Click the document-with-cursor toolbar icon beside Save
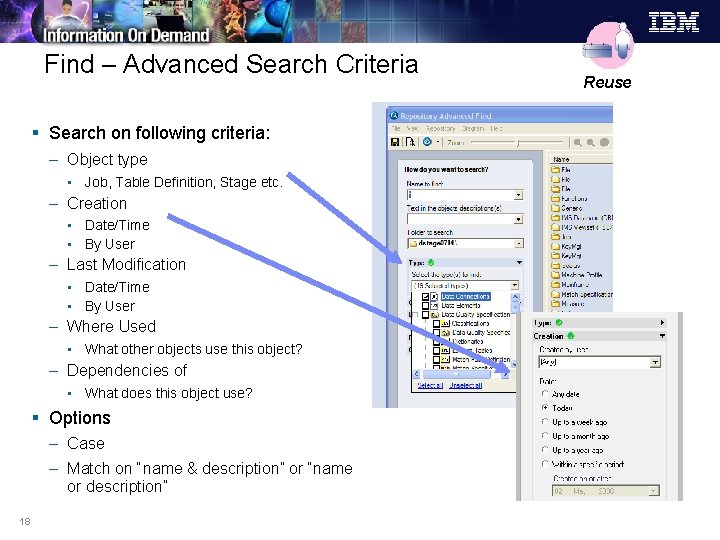Screen dimensions: 720x540 (410, 142)
